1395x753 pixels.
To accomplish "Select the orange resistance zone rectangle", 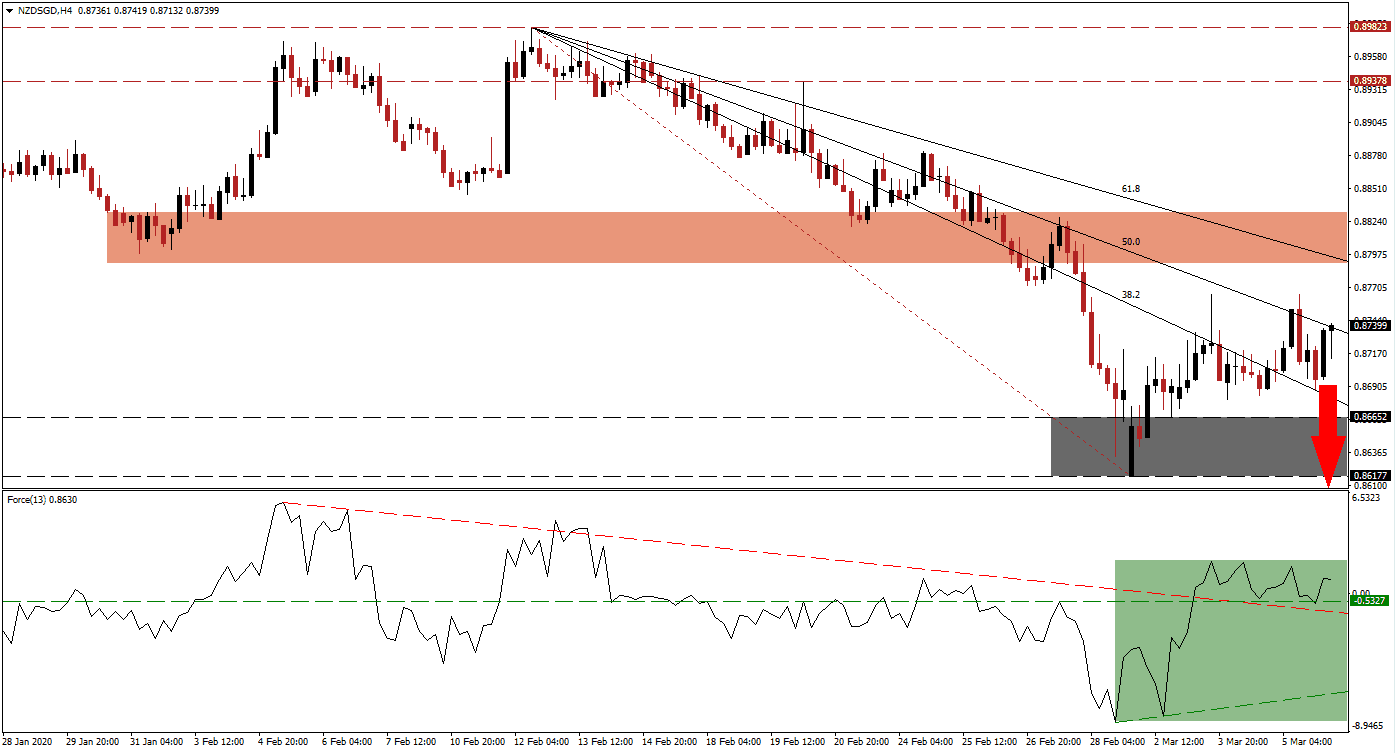I will coord(727,237).
